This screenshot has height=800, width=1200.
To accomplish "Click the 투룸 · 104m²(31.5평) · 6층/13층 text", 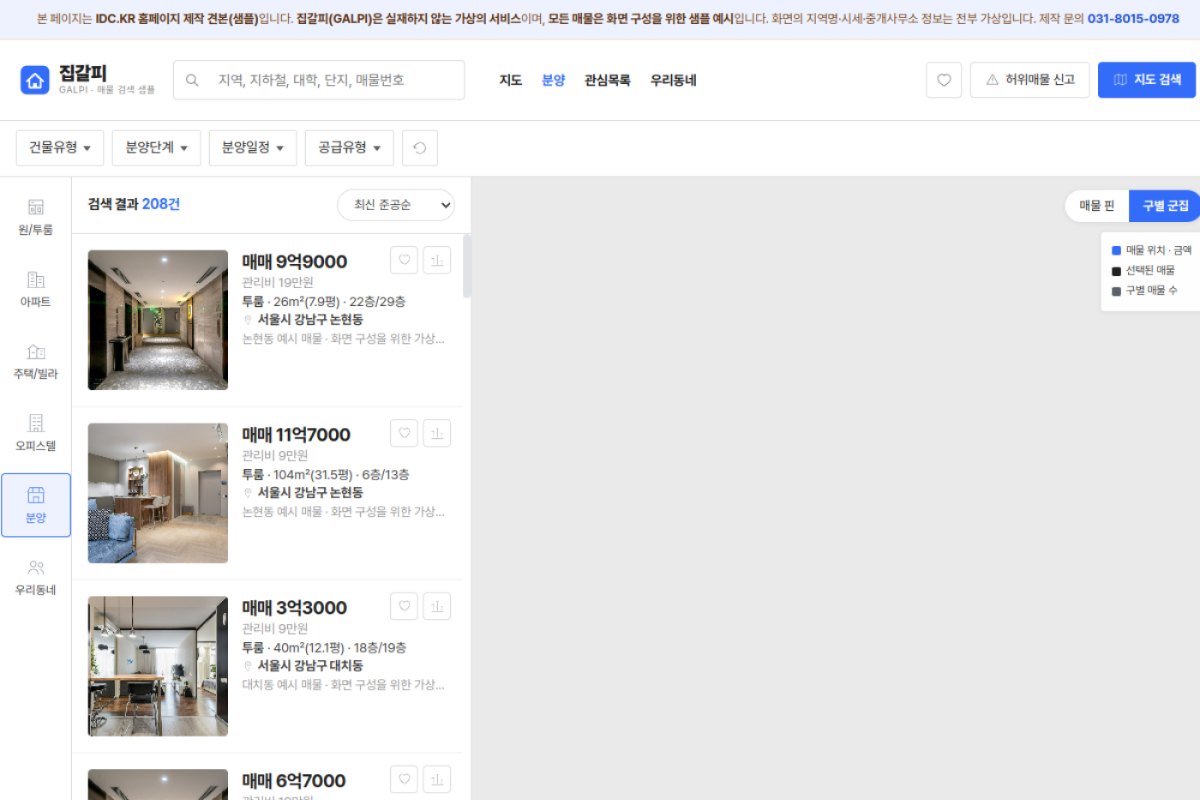I will [325, 475].
